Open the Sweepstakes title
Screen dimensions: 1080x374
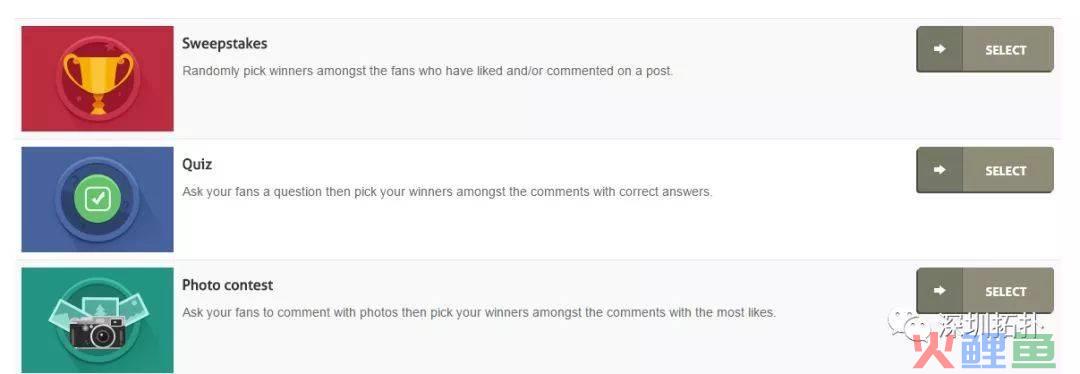[225, 43]
